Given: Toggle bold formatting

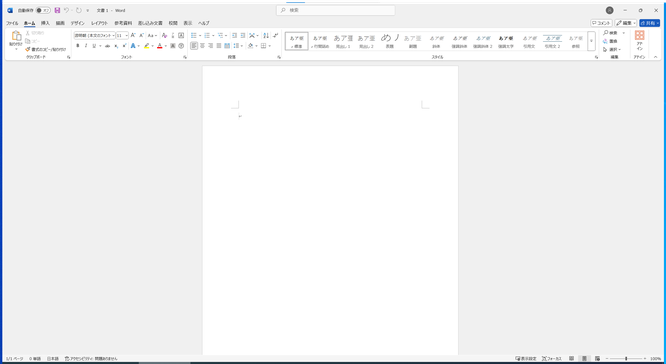Looking at the screenshot, I should (x=78, y=46).
